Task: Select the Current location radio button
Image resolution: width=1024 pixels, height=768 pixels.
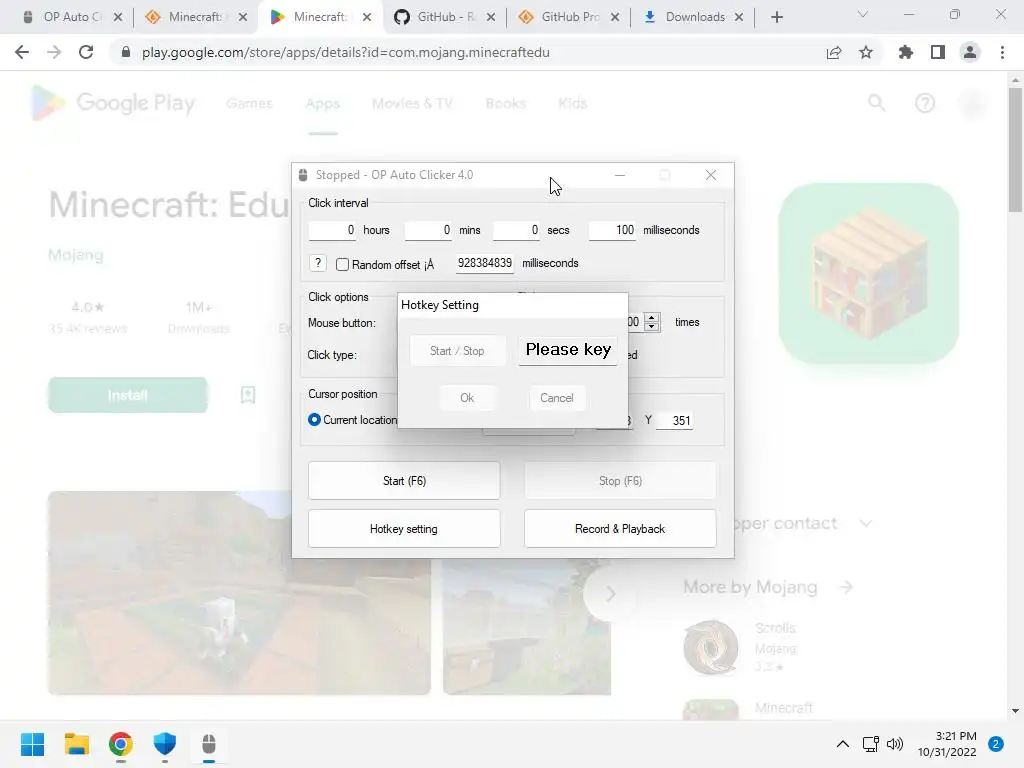Action: (314, 419)
